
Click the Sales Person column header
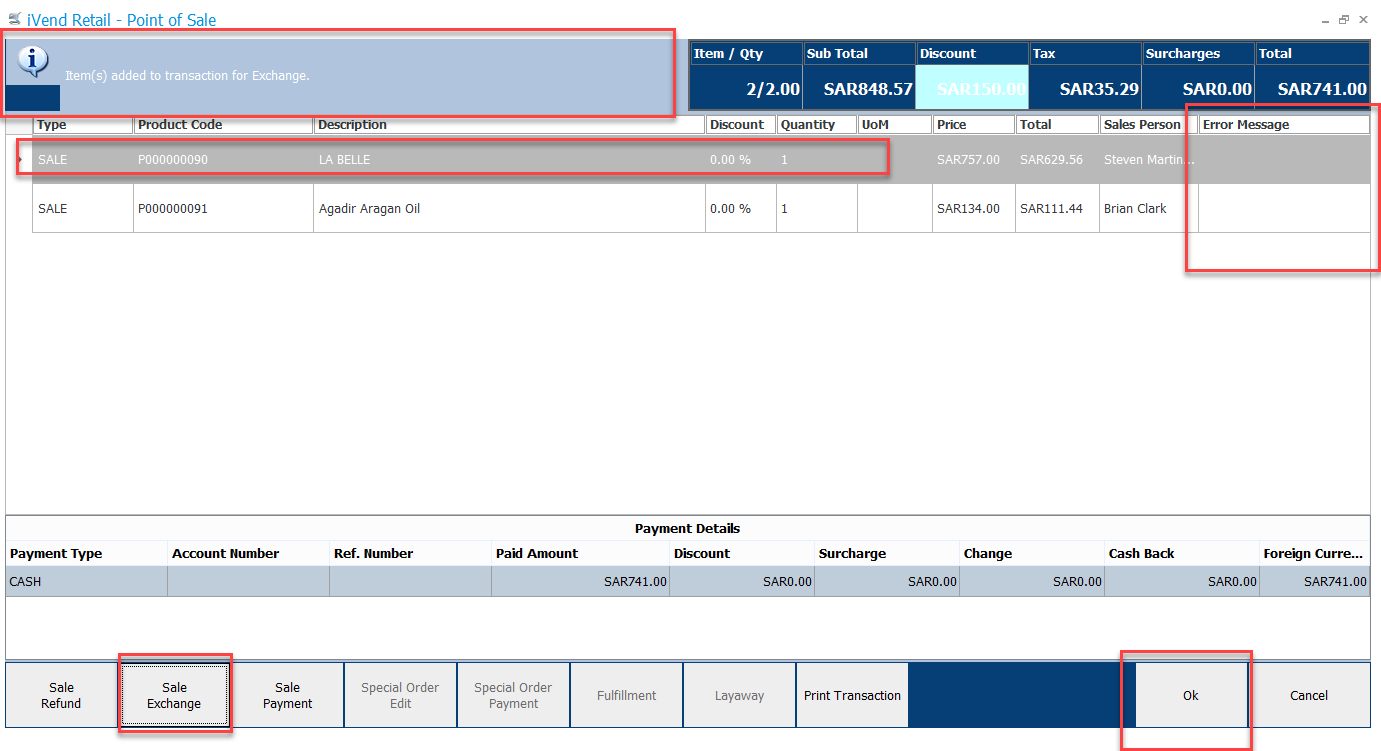(x=1148, y=125)
